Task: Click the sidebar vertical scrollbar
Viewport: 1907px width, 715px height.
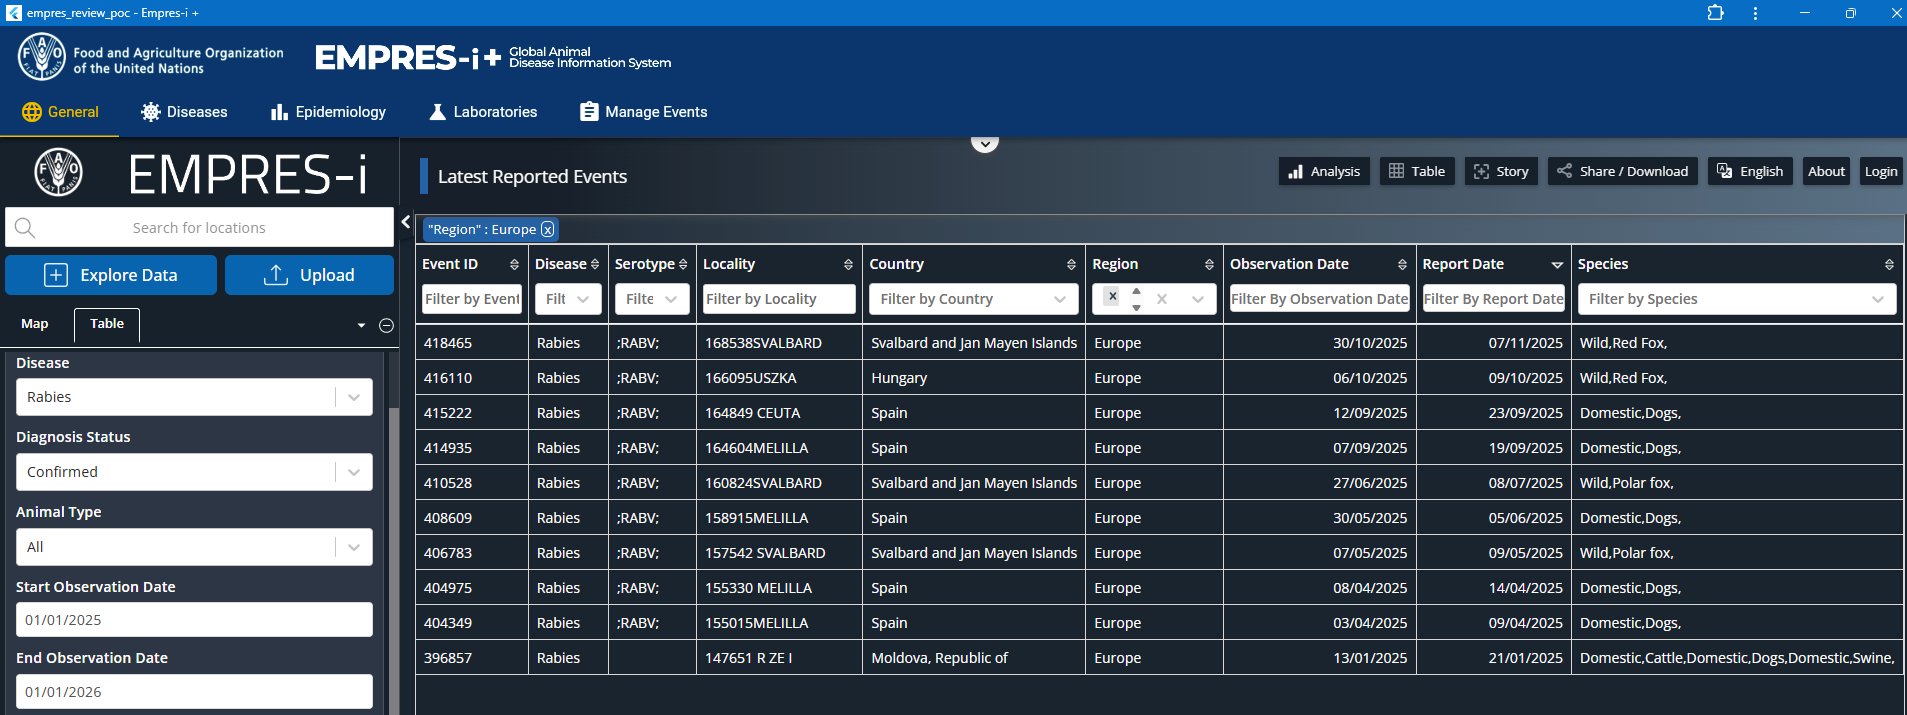Action: (x=393, y=560)
